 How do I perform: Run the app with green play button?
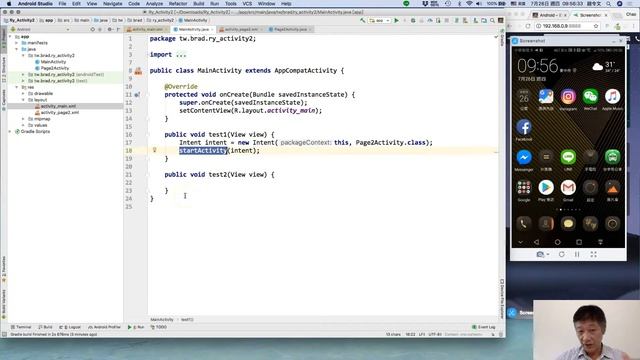396,20
